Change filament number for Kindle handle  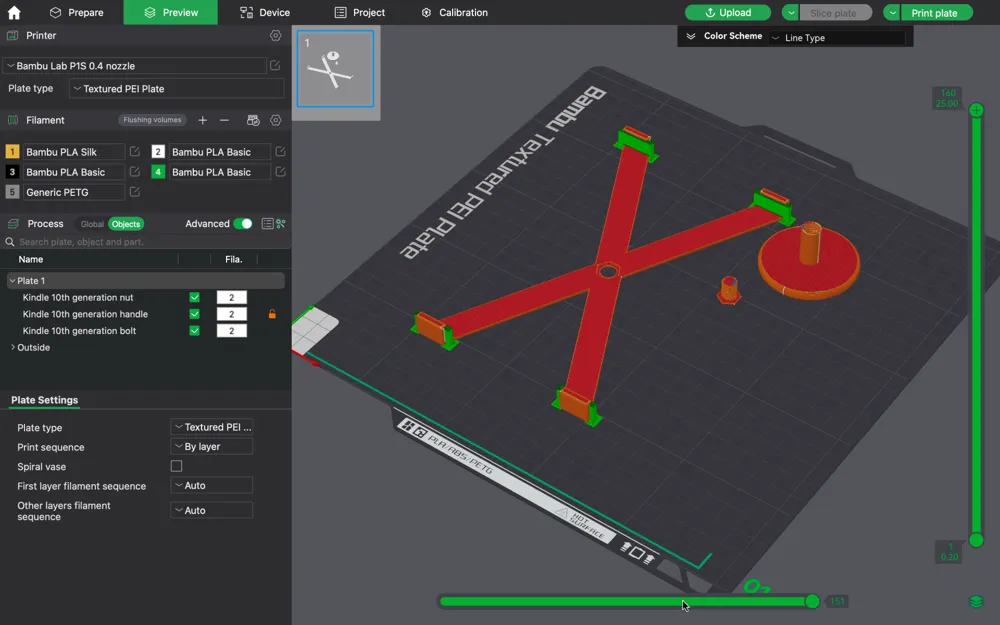[232, 314]
